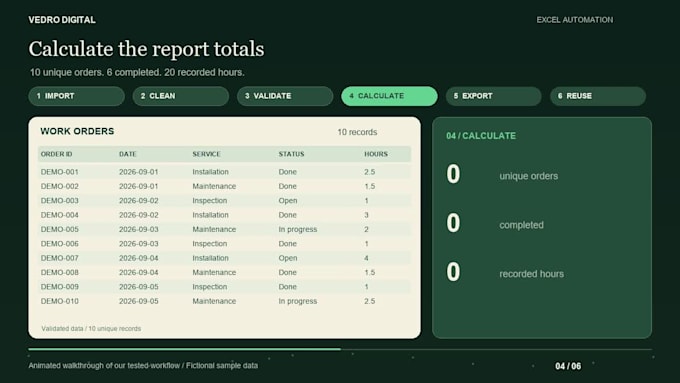The height and width of the screenshot is (383, 680).
Task: Click the DATE column header
Action: click(x=128, y=154)
